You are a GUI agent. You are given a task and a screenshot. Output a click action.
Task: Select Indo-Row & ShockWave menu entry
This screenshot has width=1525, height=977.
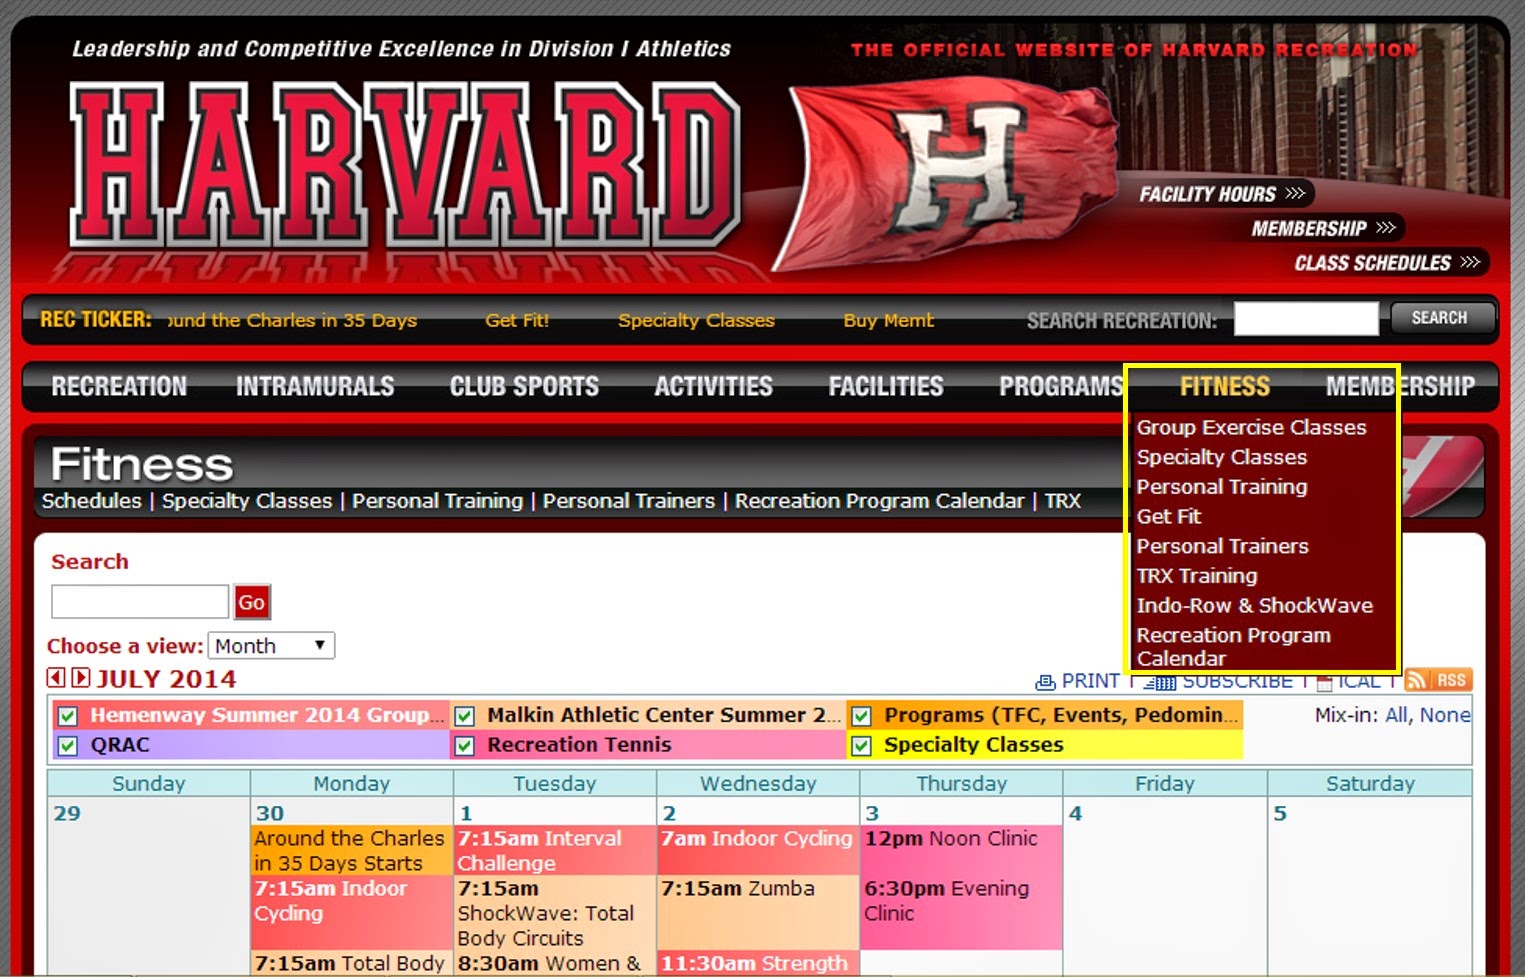[x=1254, y=606]
